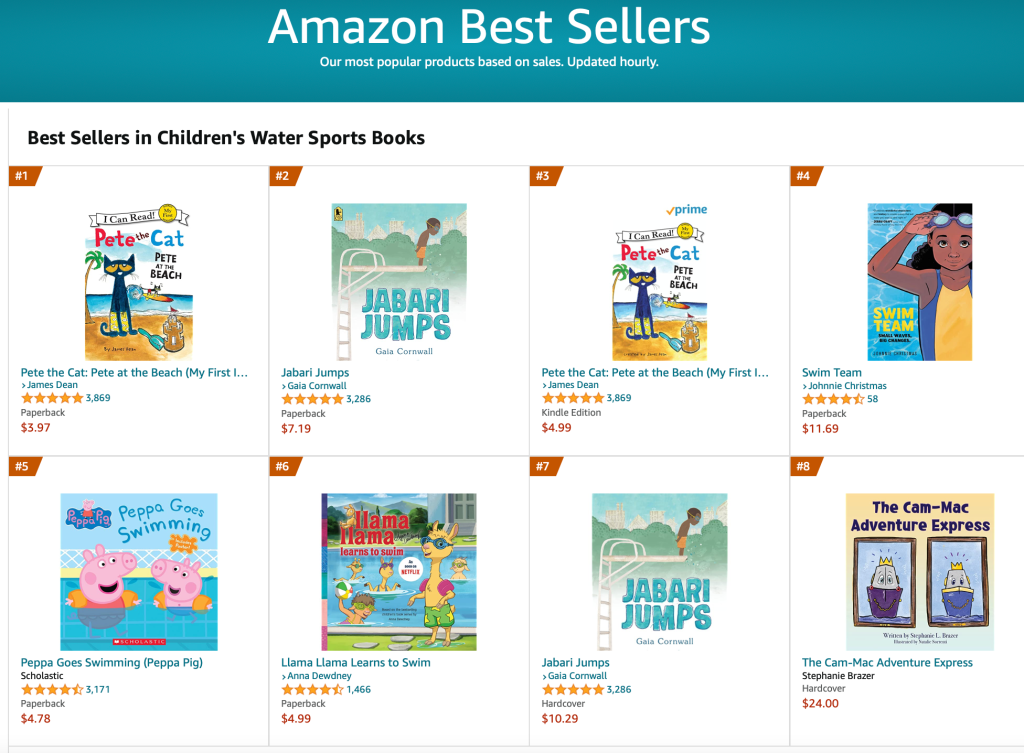Open Llama Llama Learns to Swim title link
Screen dimensions: 1024x753
click(356, 662)
